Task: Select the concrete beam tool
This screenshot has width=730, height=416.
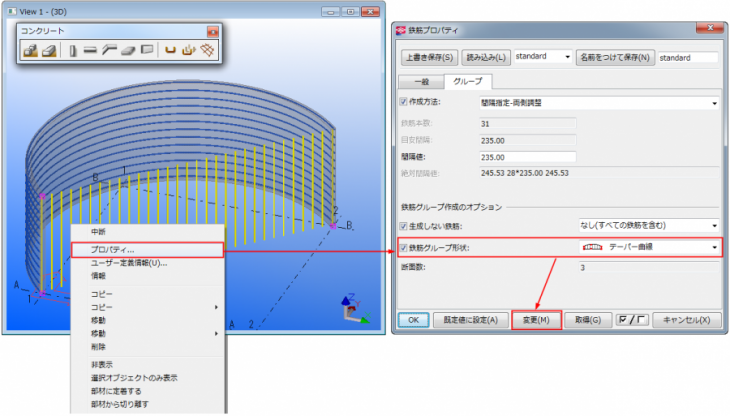Action: pyautogui.click(x=90, y=50)
